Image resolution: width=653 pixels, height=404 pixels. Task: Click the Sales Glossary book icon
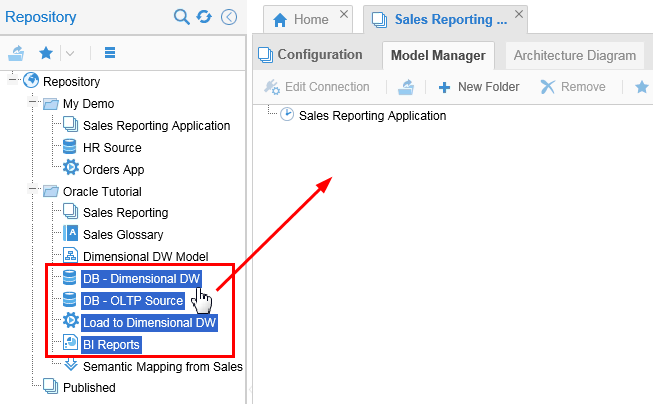click(70, 233)
